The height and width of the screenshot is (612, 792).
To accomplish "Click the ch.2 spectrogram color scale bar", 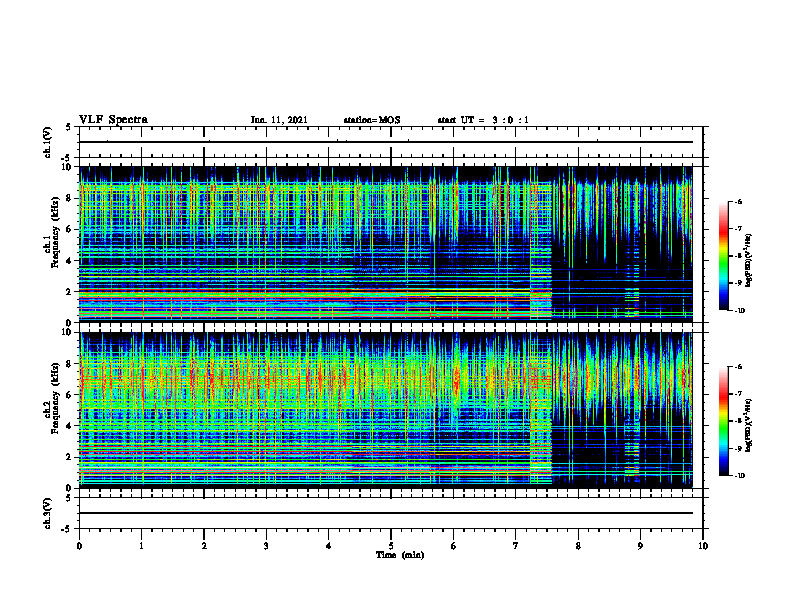I will pos(723,421).
